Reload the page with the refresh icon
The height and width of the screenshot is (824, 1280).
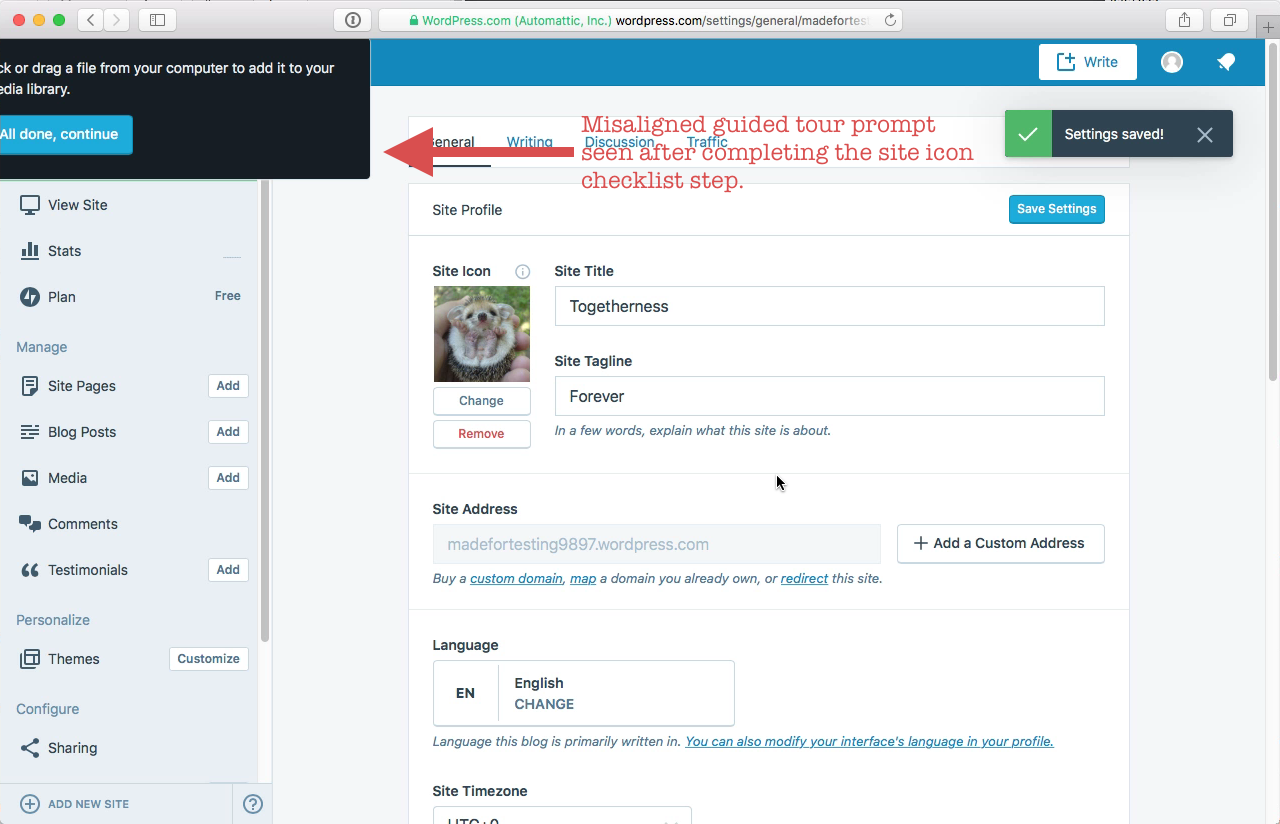click(890, 20)
